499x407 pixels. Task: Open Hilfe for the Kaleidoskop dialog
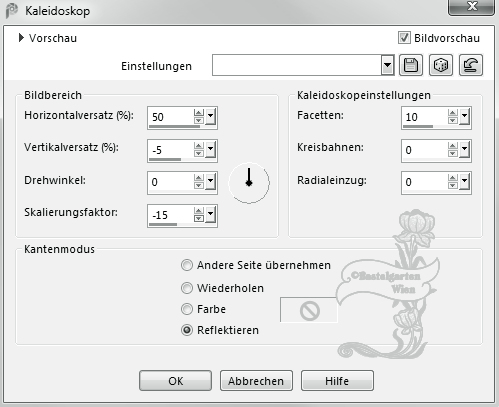[x=337, y=381]
